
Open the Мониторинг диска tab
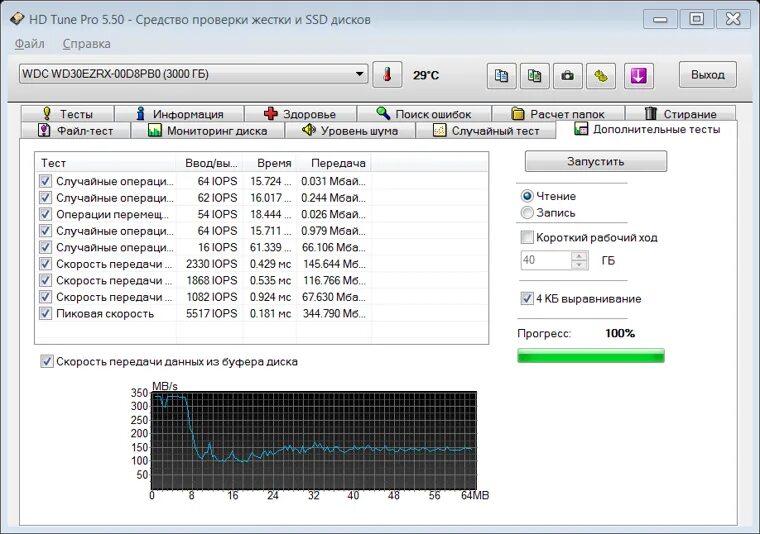pos(207,131)
